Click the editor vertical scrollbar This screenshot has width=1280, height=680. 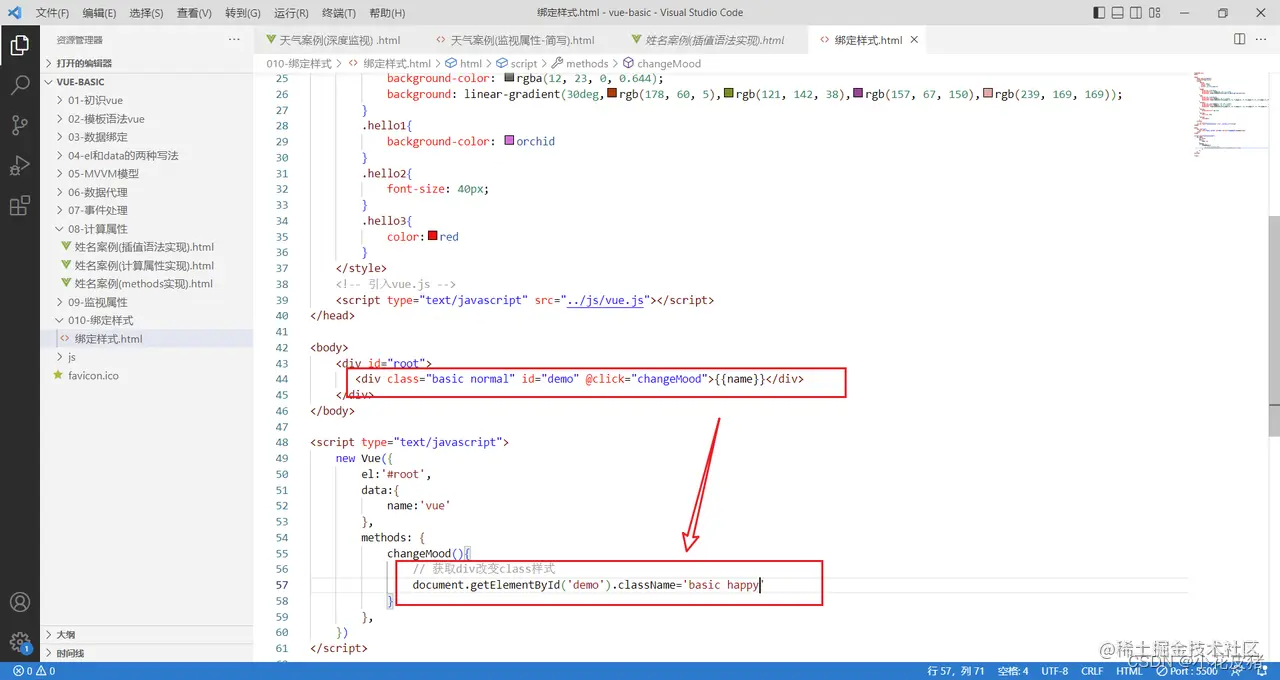point(1274,325)
